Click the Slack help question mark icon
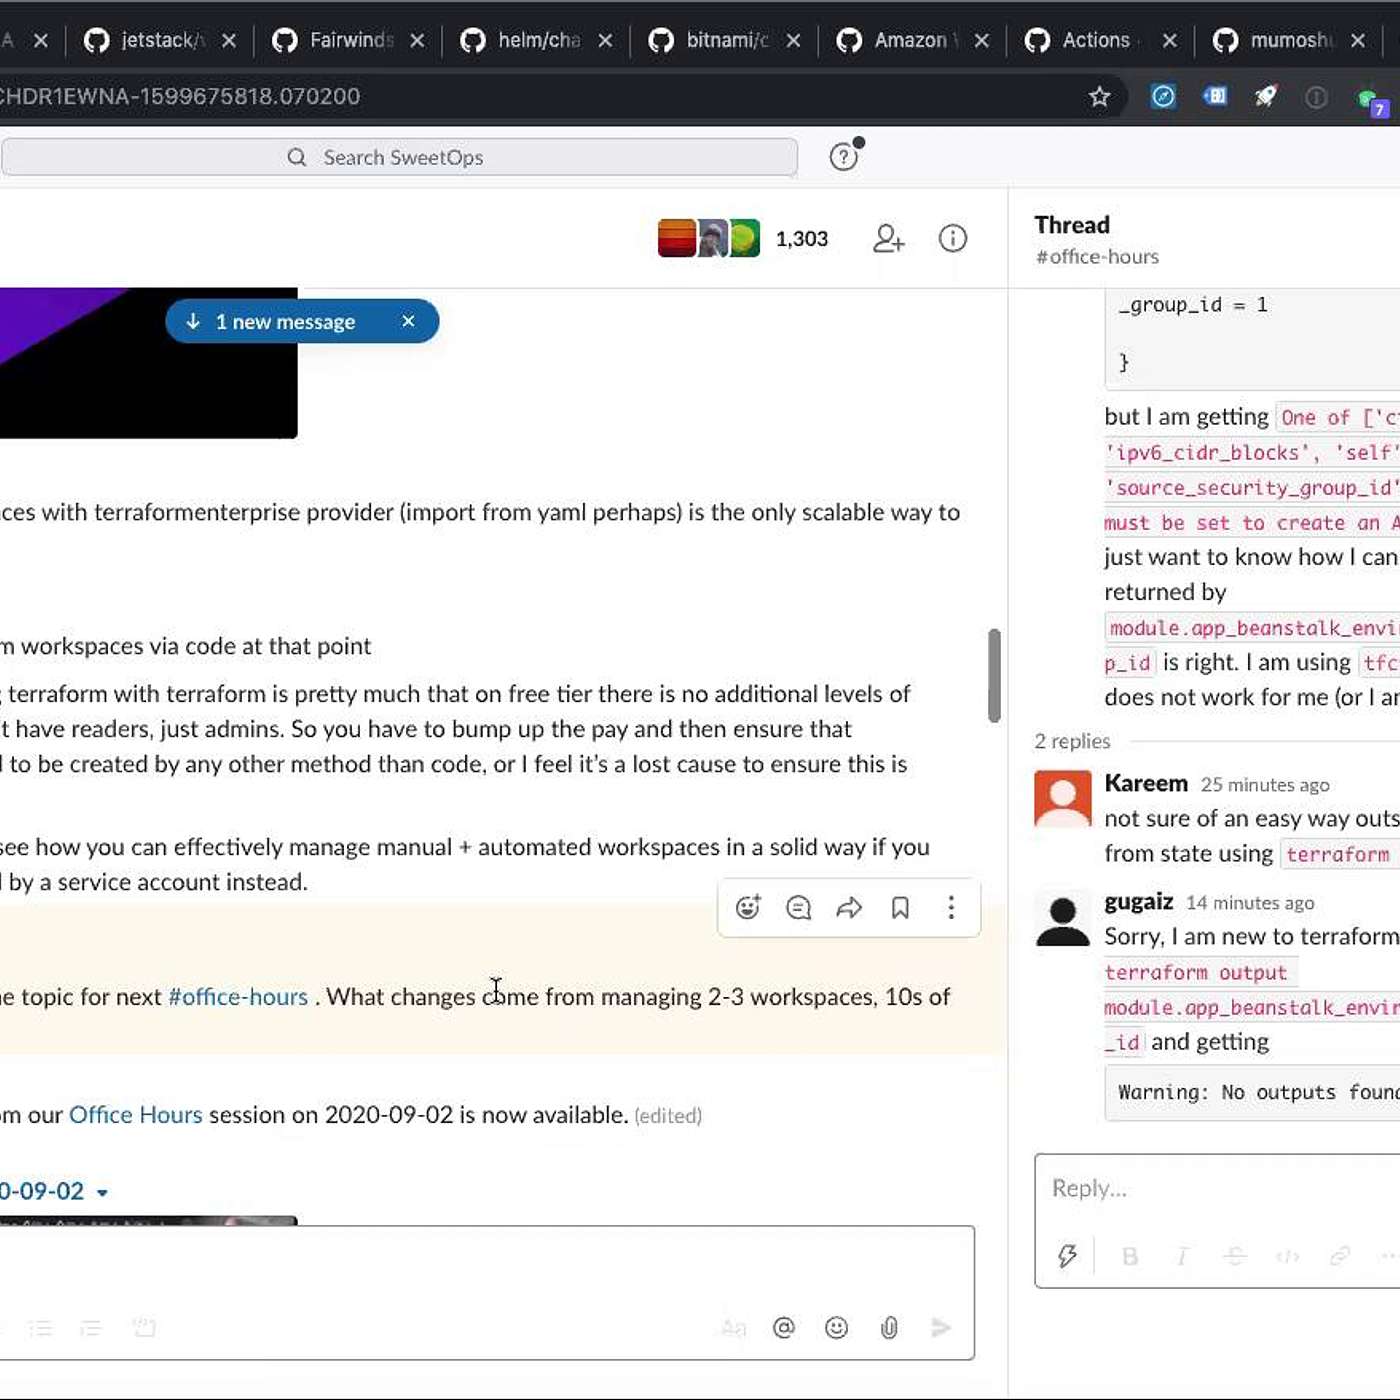This screenshot has height=1400, width=1400. (x=844, y=157)
